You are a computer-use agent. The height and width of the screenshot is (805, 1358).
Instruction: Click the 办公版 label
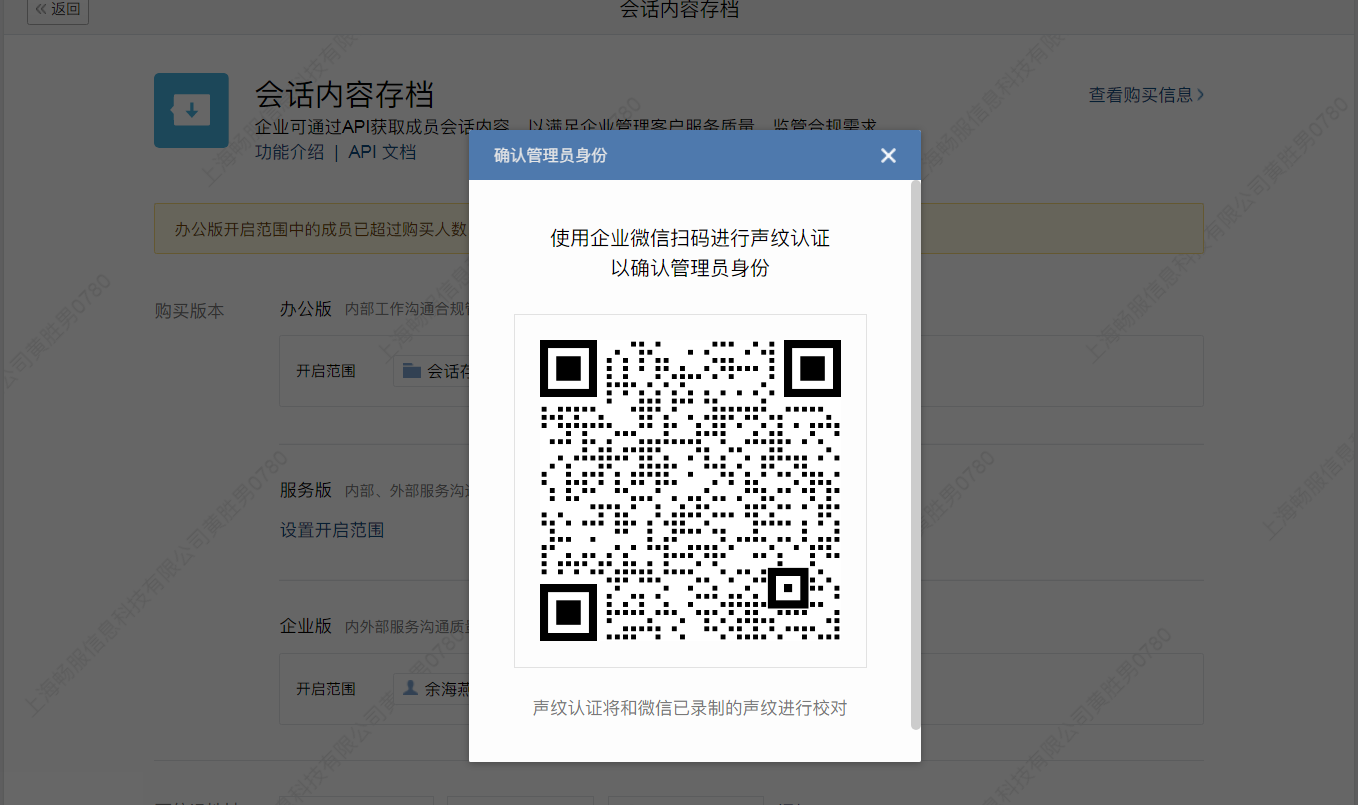point(306,308)
